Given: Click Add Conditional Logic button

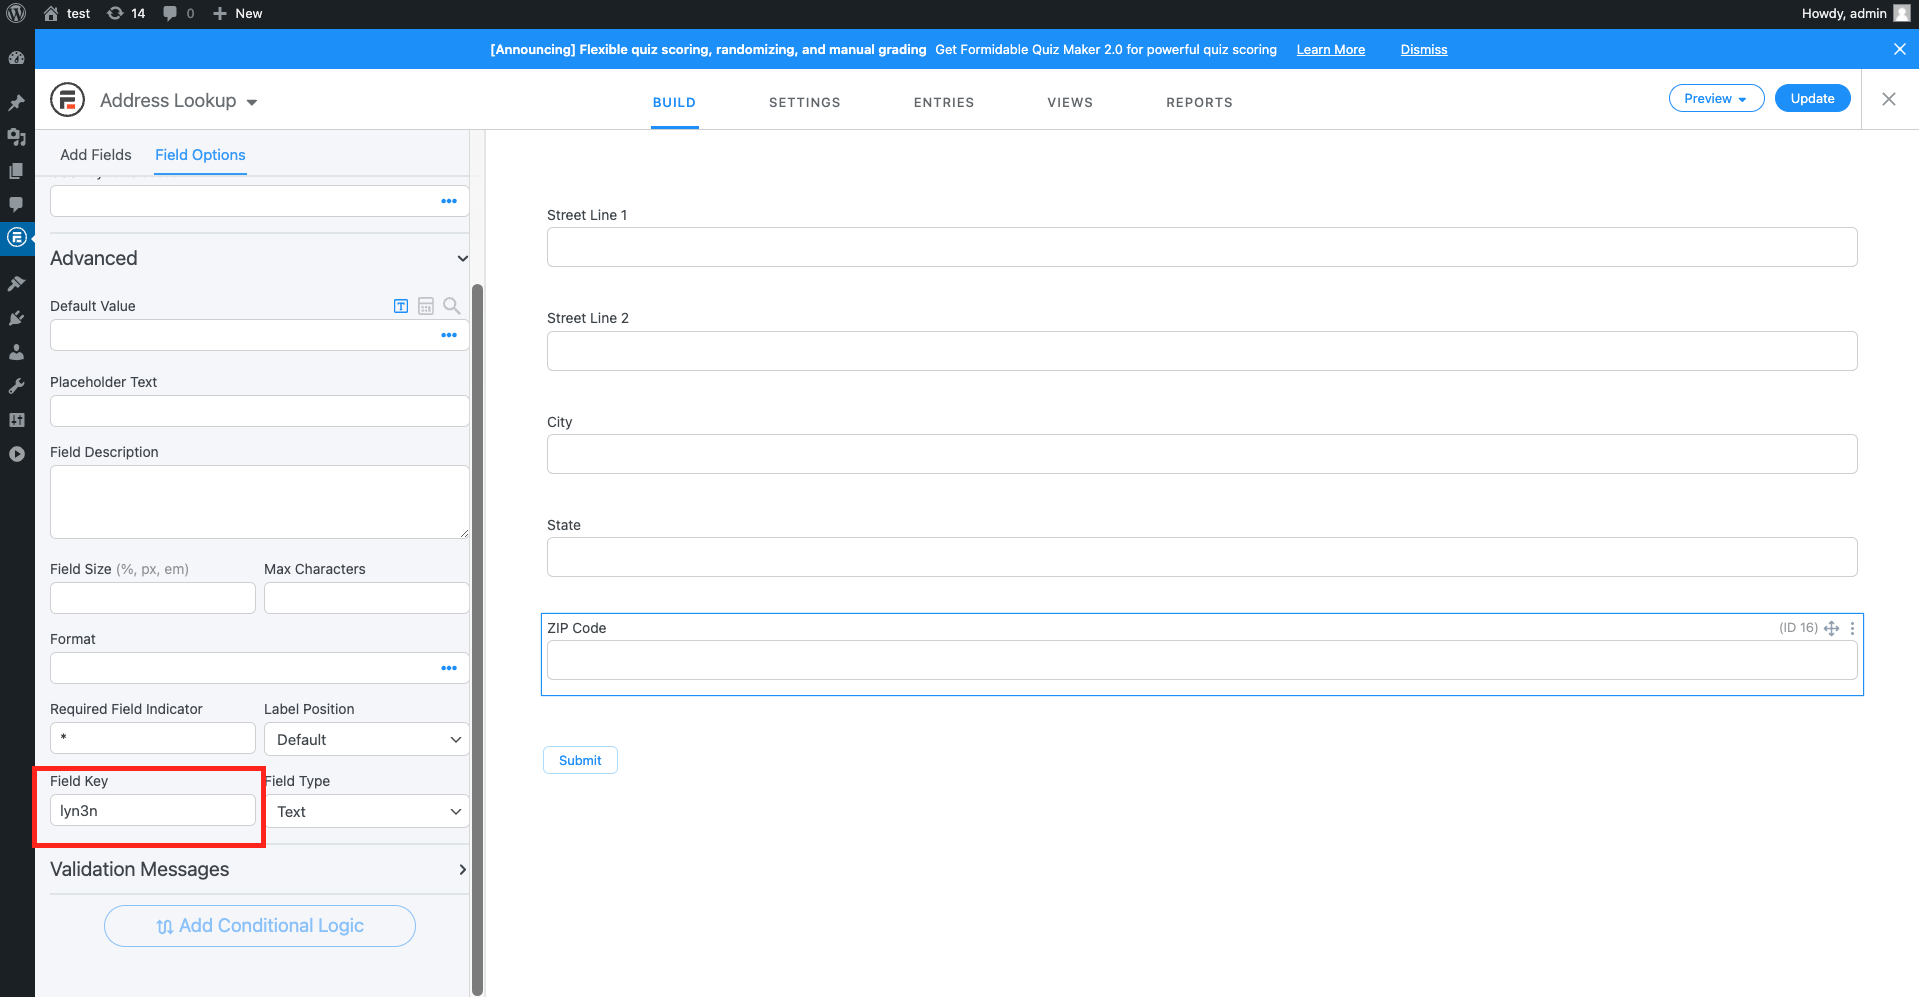Looking at the screenshot, I should [x=260, y=926].
